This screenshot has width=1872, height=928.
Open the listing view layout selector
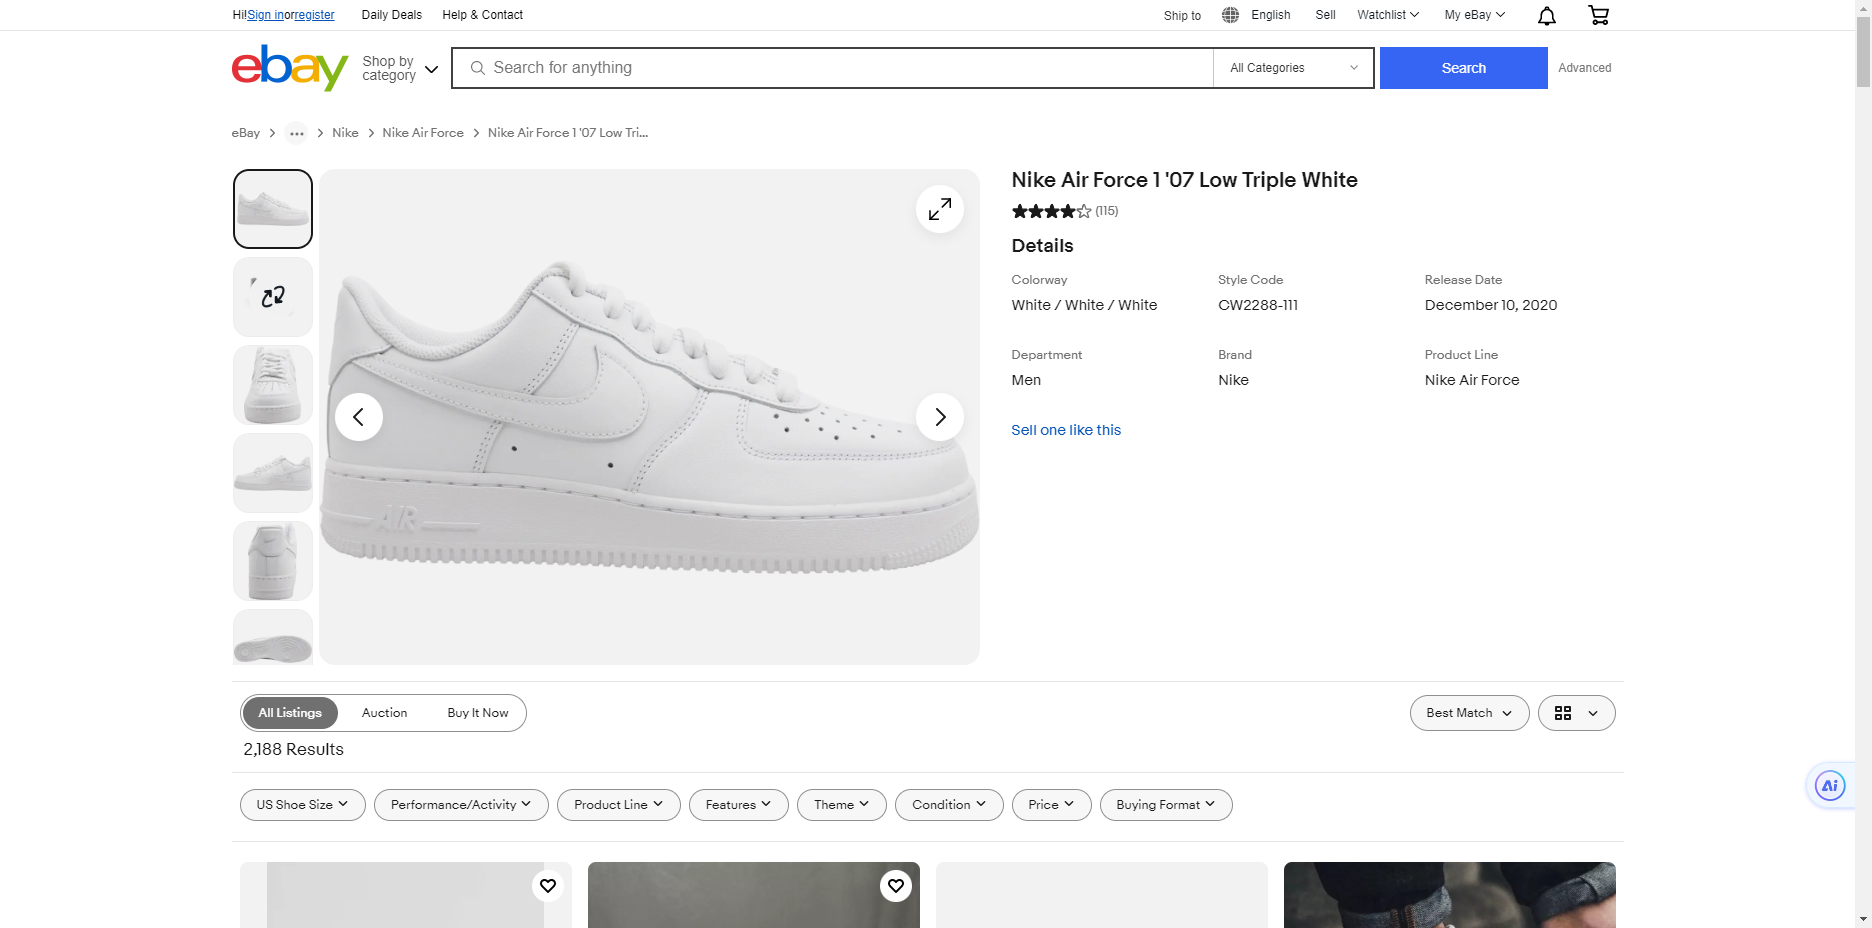point(1576,712)
